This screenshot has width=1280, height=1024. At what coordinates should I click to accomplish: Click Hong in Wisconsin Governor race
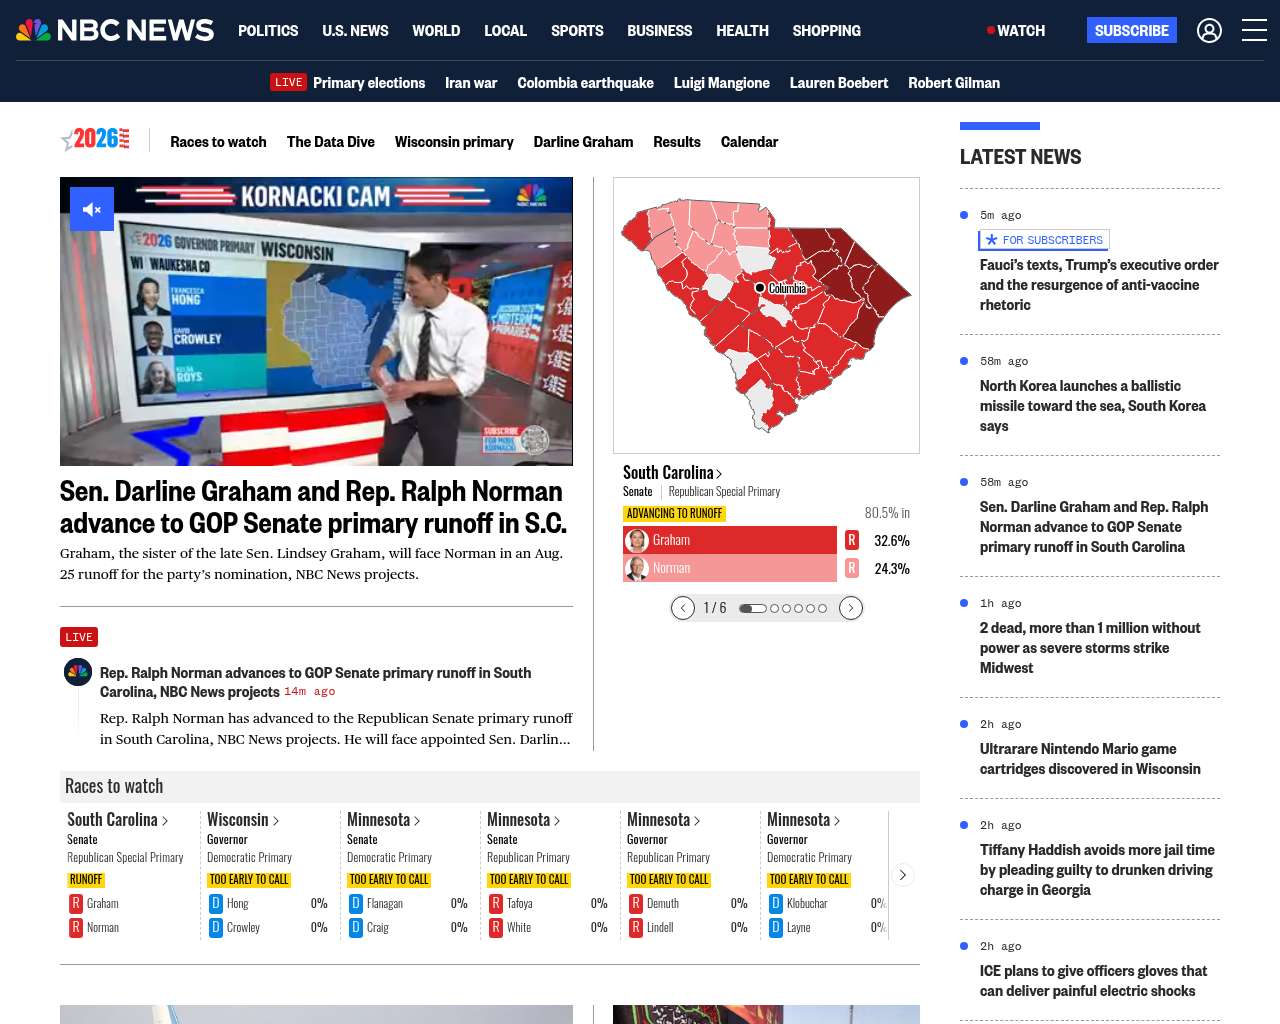click(238, 903)
